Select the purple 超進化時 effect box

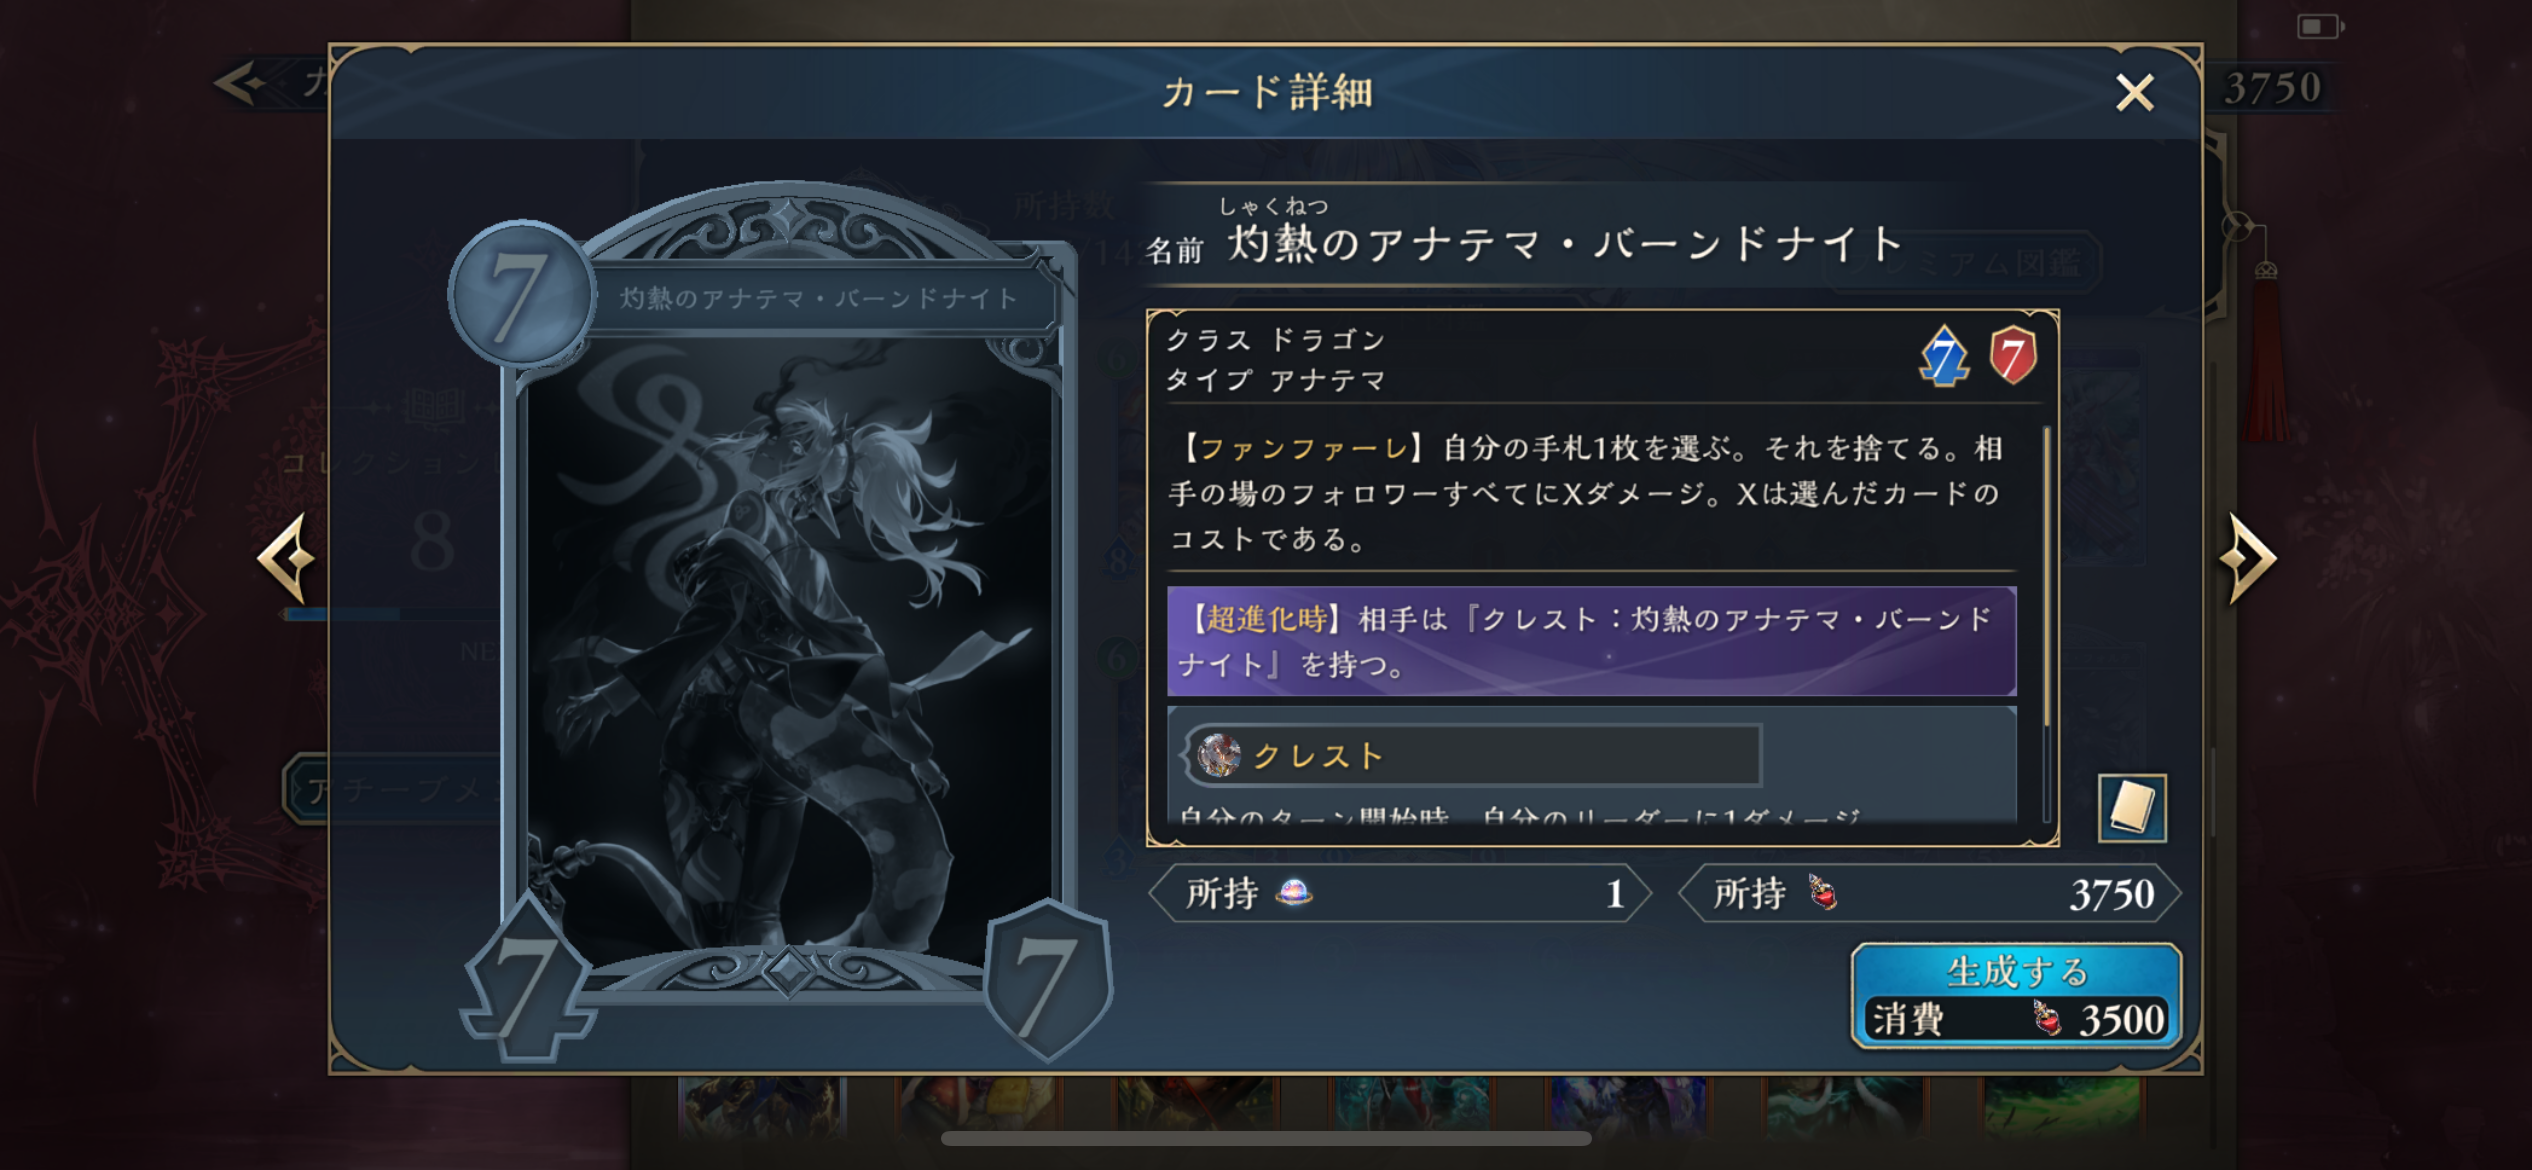(1591, 641)
